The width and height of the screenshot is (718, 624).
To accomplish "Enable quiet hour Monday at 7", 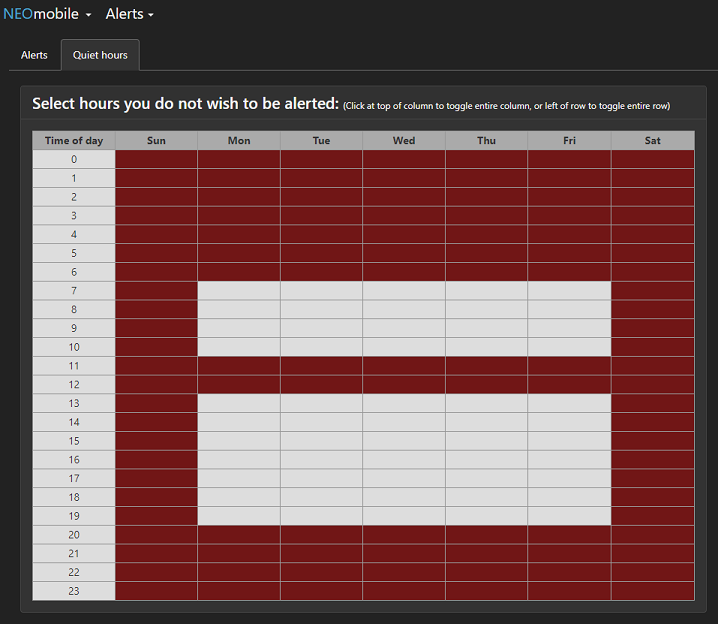I will click(239, 291).
